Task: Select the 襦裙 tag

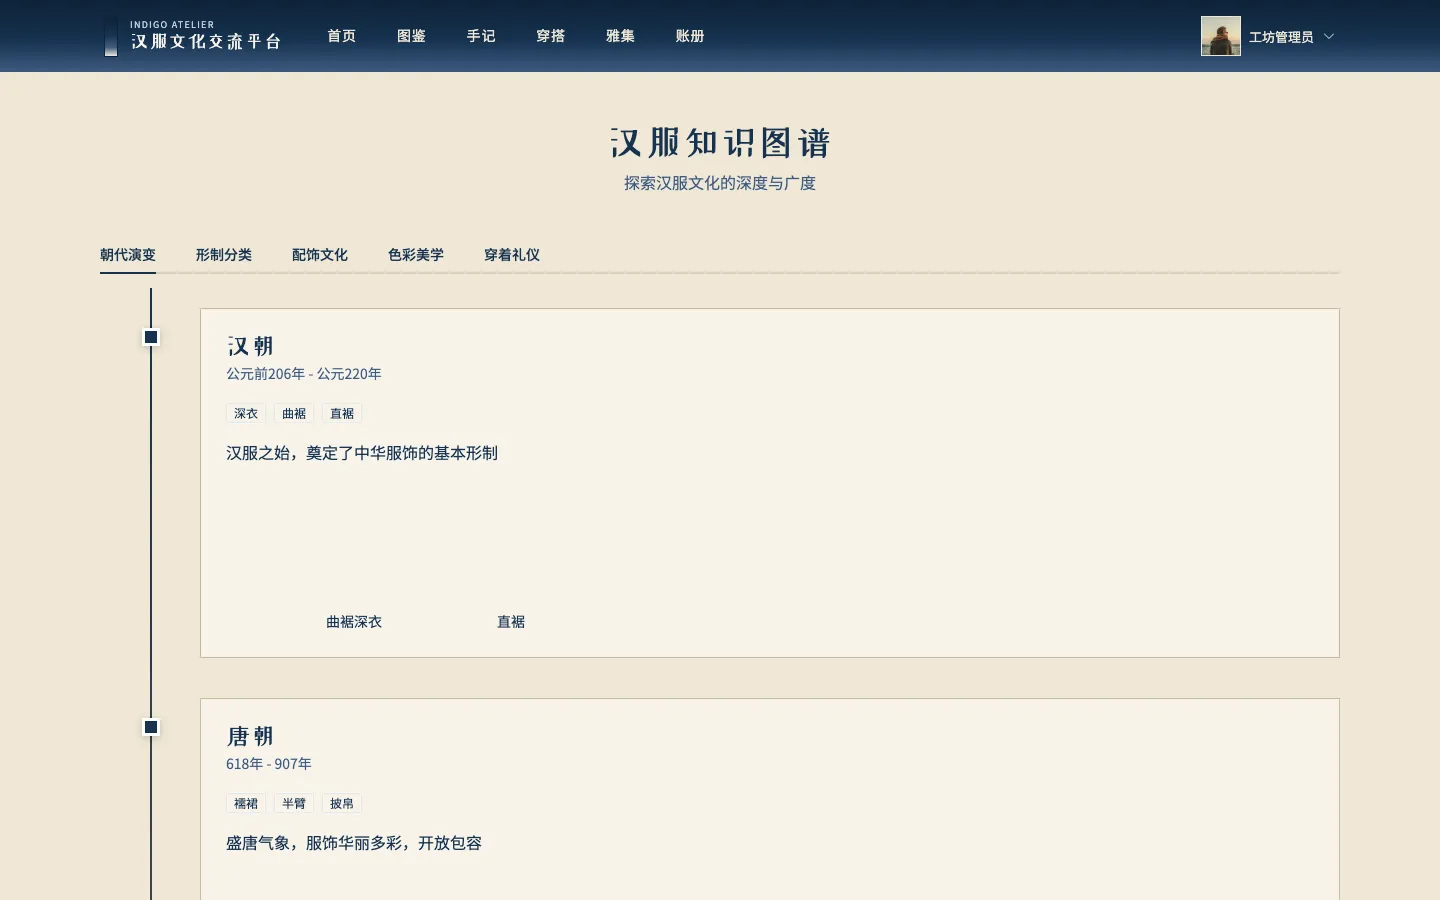Action: (x=246, y=803)
